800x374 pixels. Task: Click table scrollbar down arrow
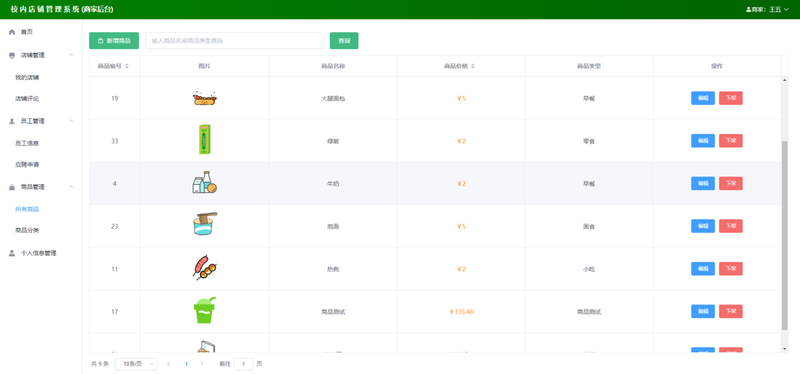pos(784,348)
